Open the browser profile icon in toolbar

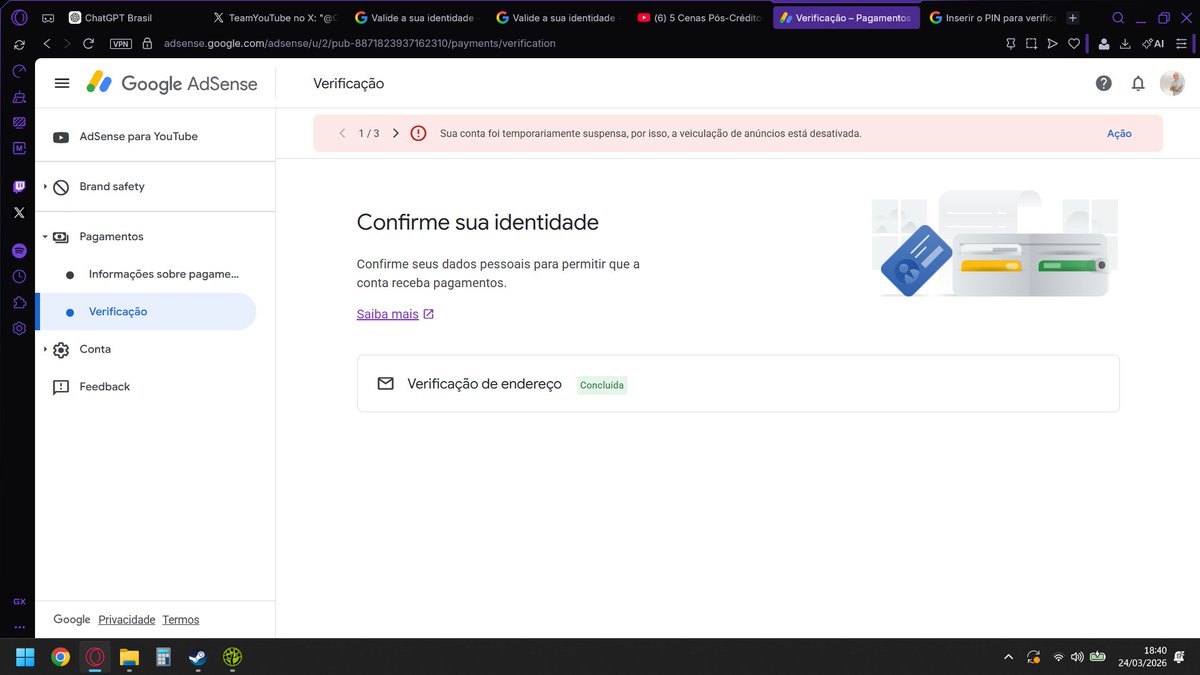pyautogui.click(x=1103, y=43)
